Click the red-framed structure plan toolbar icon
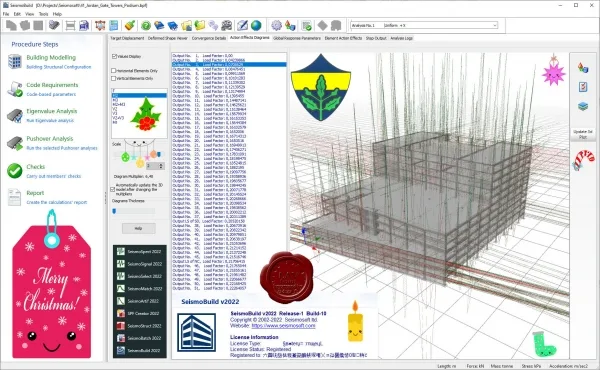600x370 pixels. pyautogui.click(x=100, y=25)
